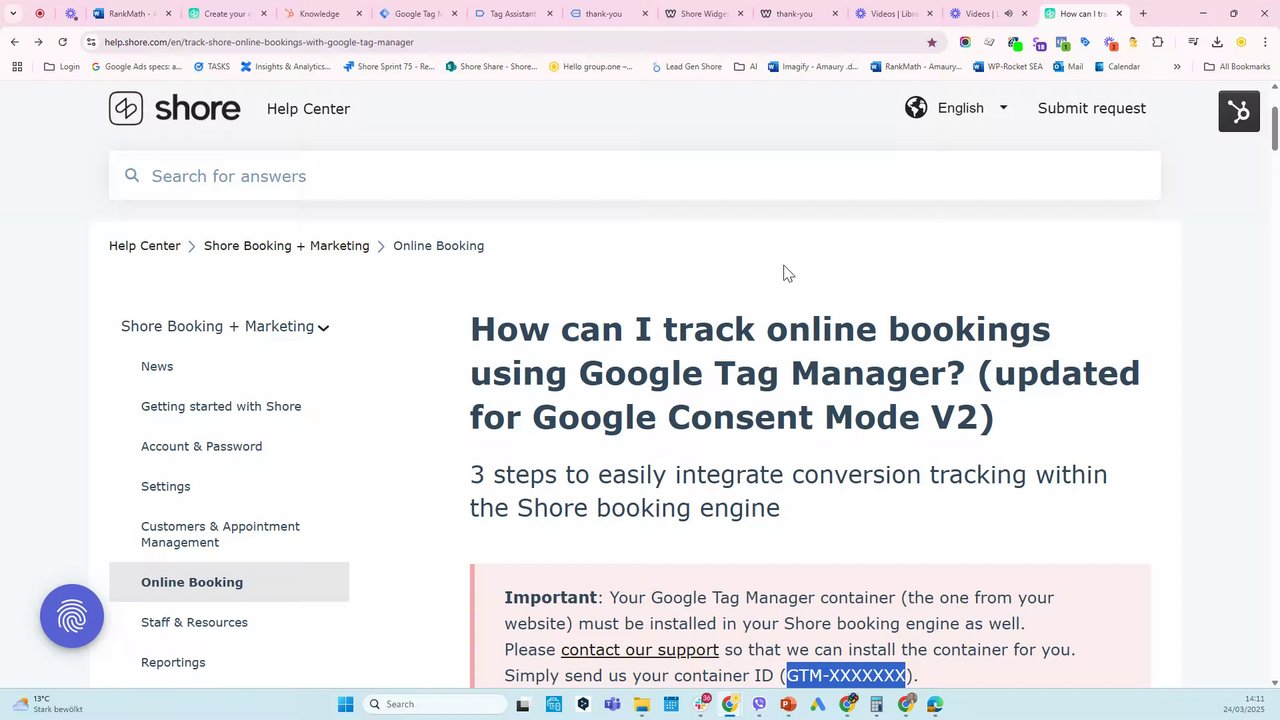
Task: Open the Chrome apps grid in bookmarks bar
Action: coord(17,67)
